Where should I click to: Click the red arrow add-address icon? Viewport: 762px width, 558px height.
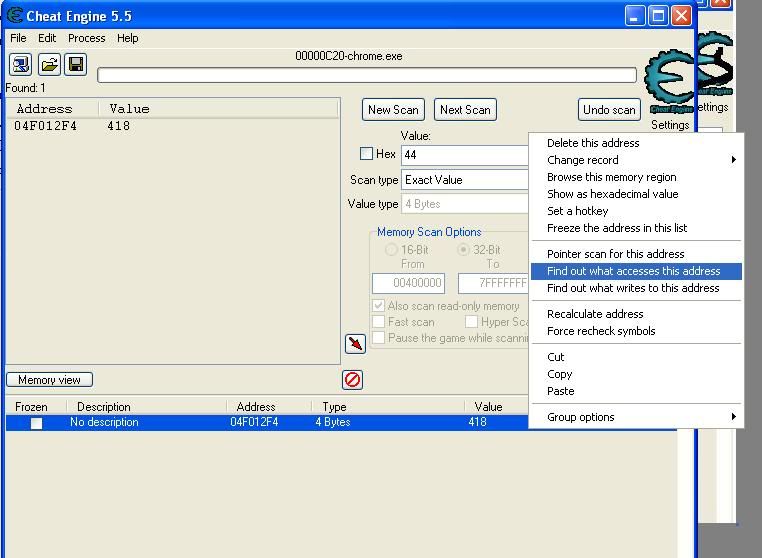pos(355,344)
